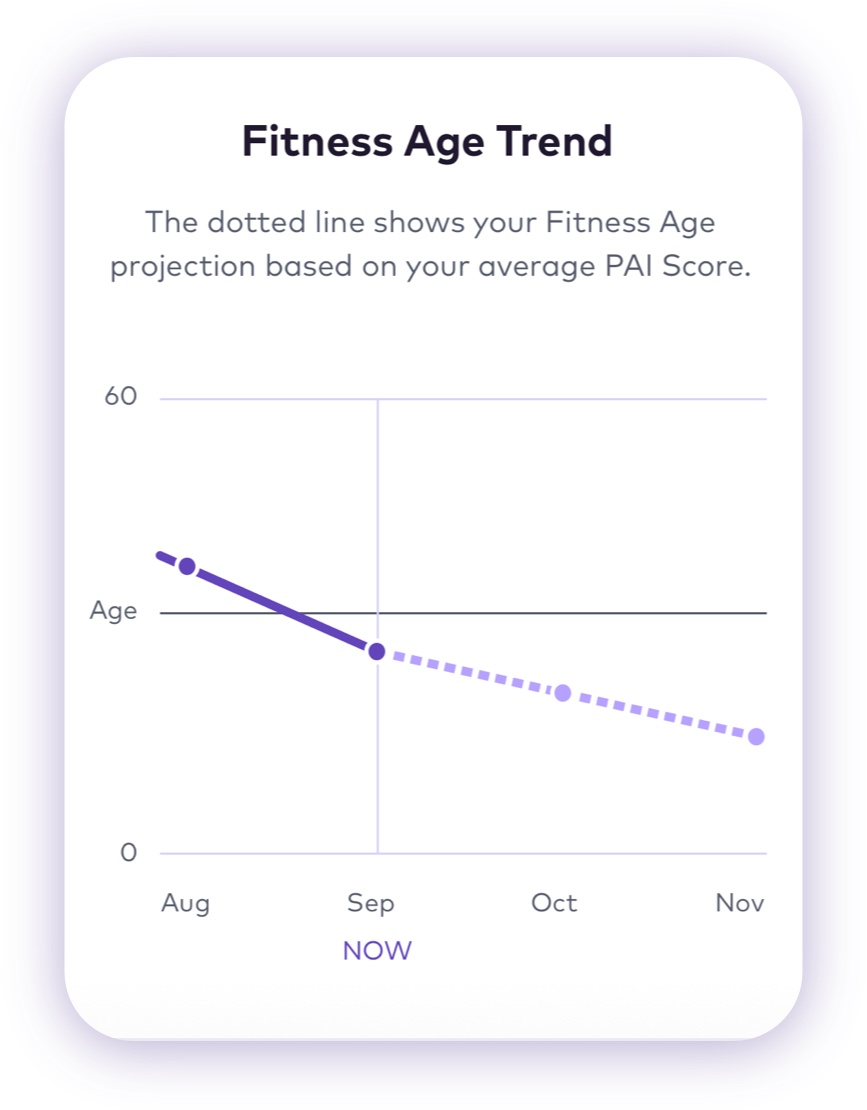
Task: Select the Aug month label
Action: pos(186,903)
